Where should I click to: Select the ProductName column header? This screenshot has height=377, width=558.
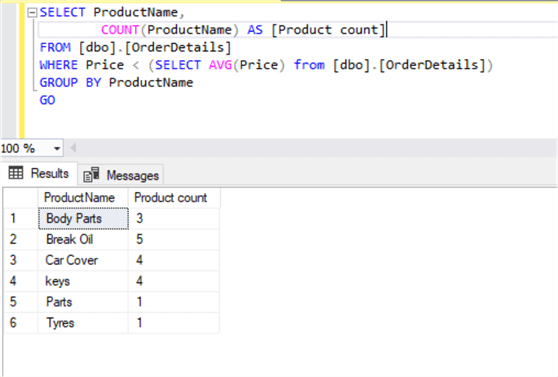click(x=83, y=198)
